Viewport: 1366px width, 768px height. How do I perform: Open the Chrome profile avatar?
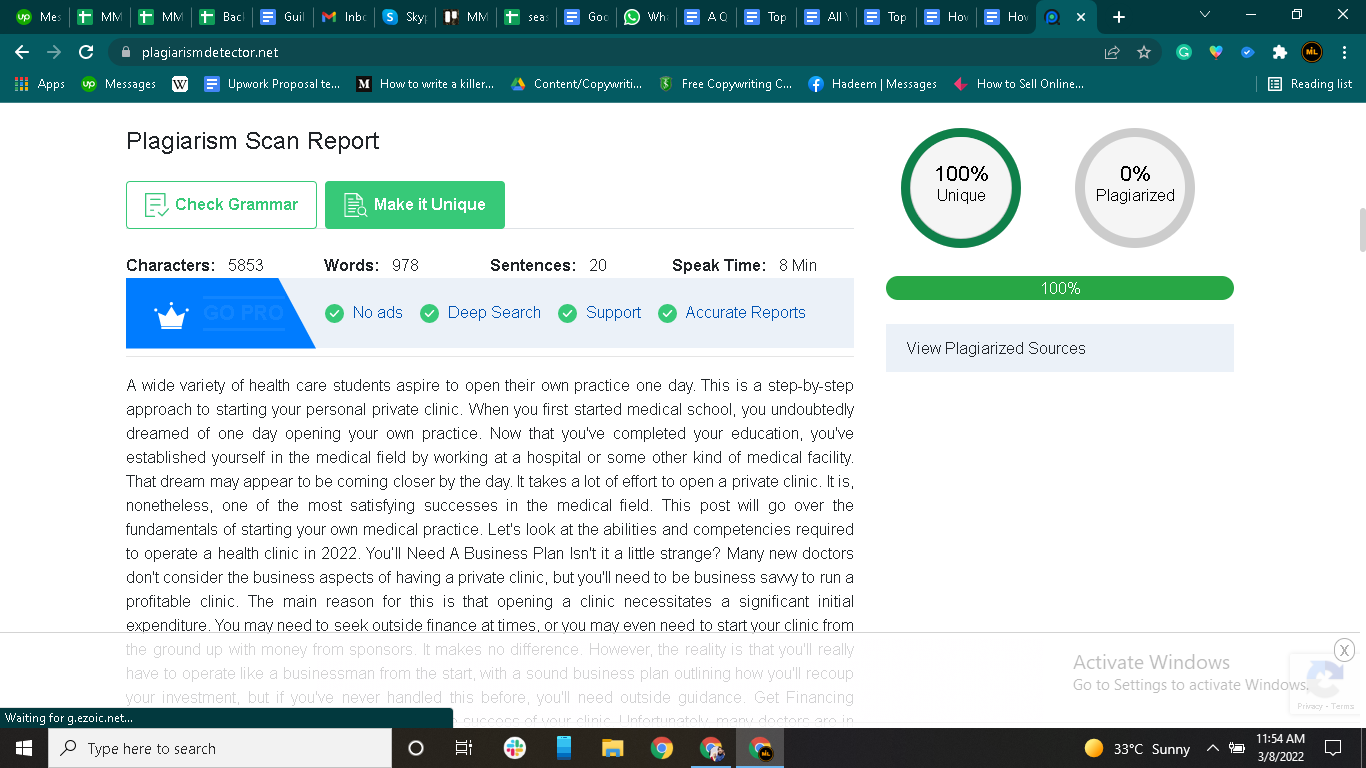tap(1312, 52)
